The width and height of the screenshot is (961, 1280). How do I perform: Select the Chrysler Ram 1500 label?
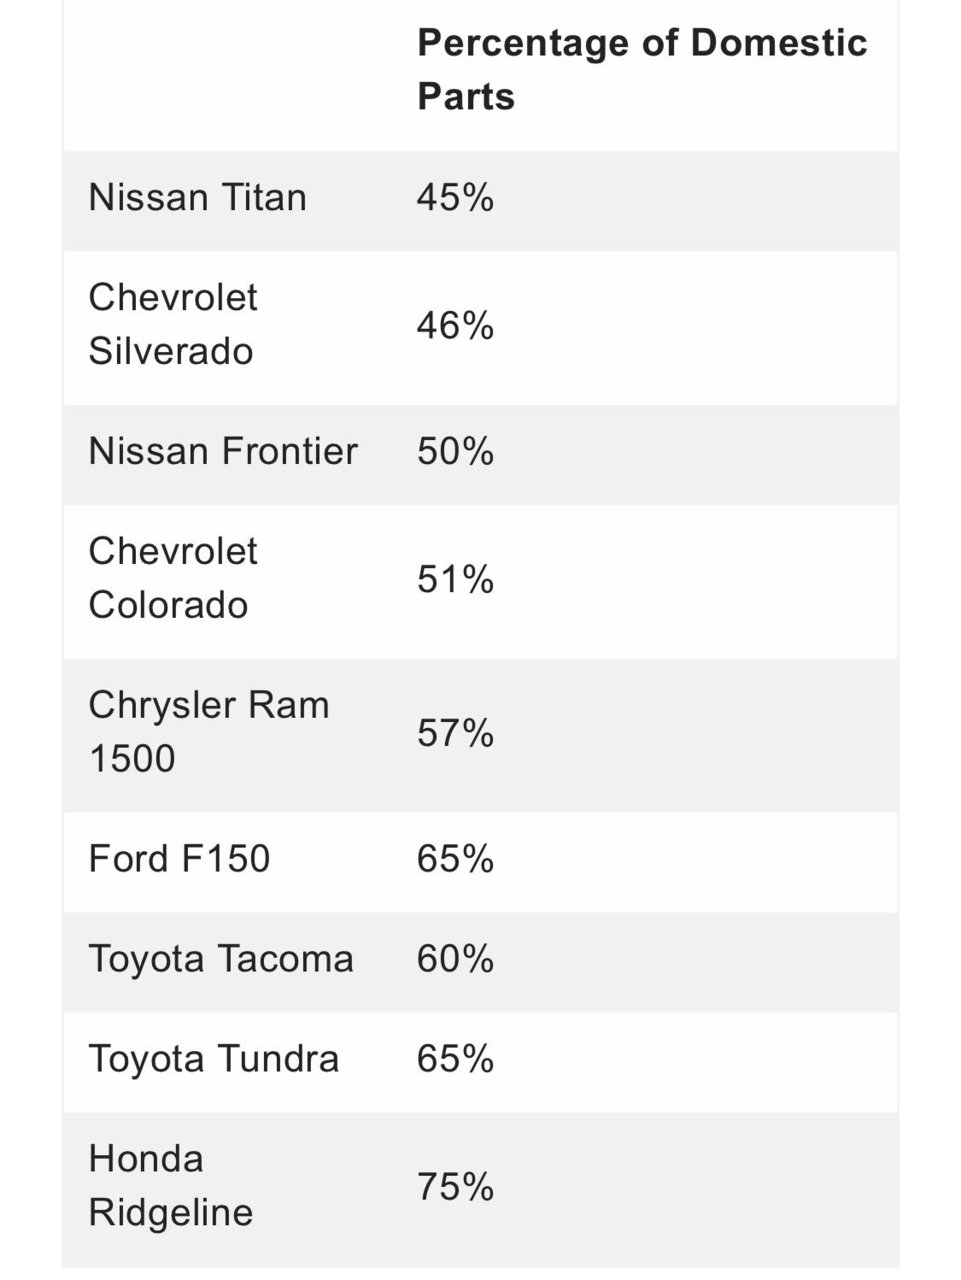(x=208, y=732)
